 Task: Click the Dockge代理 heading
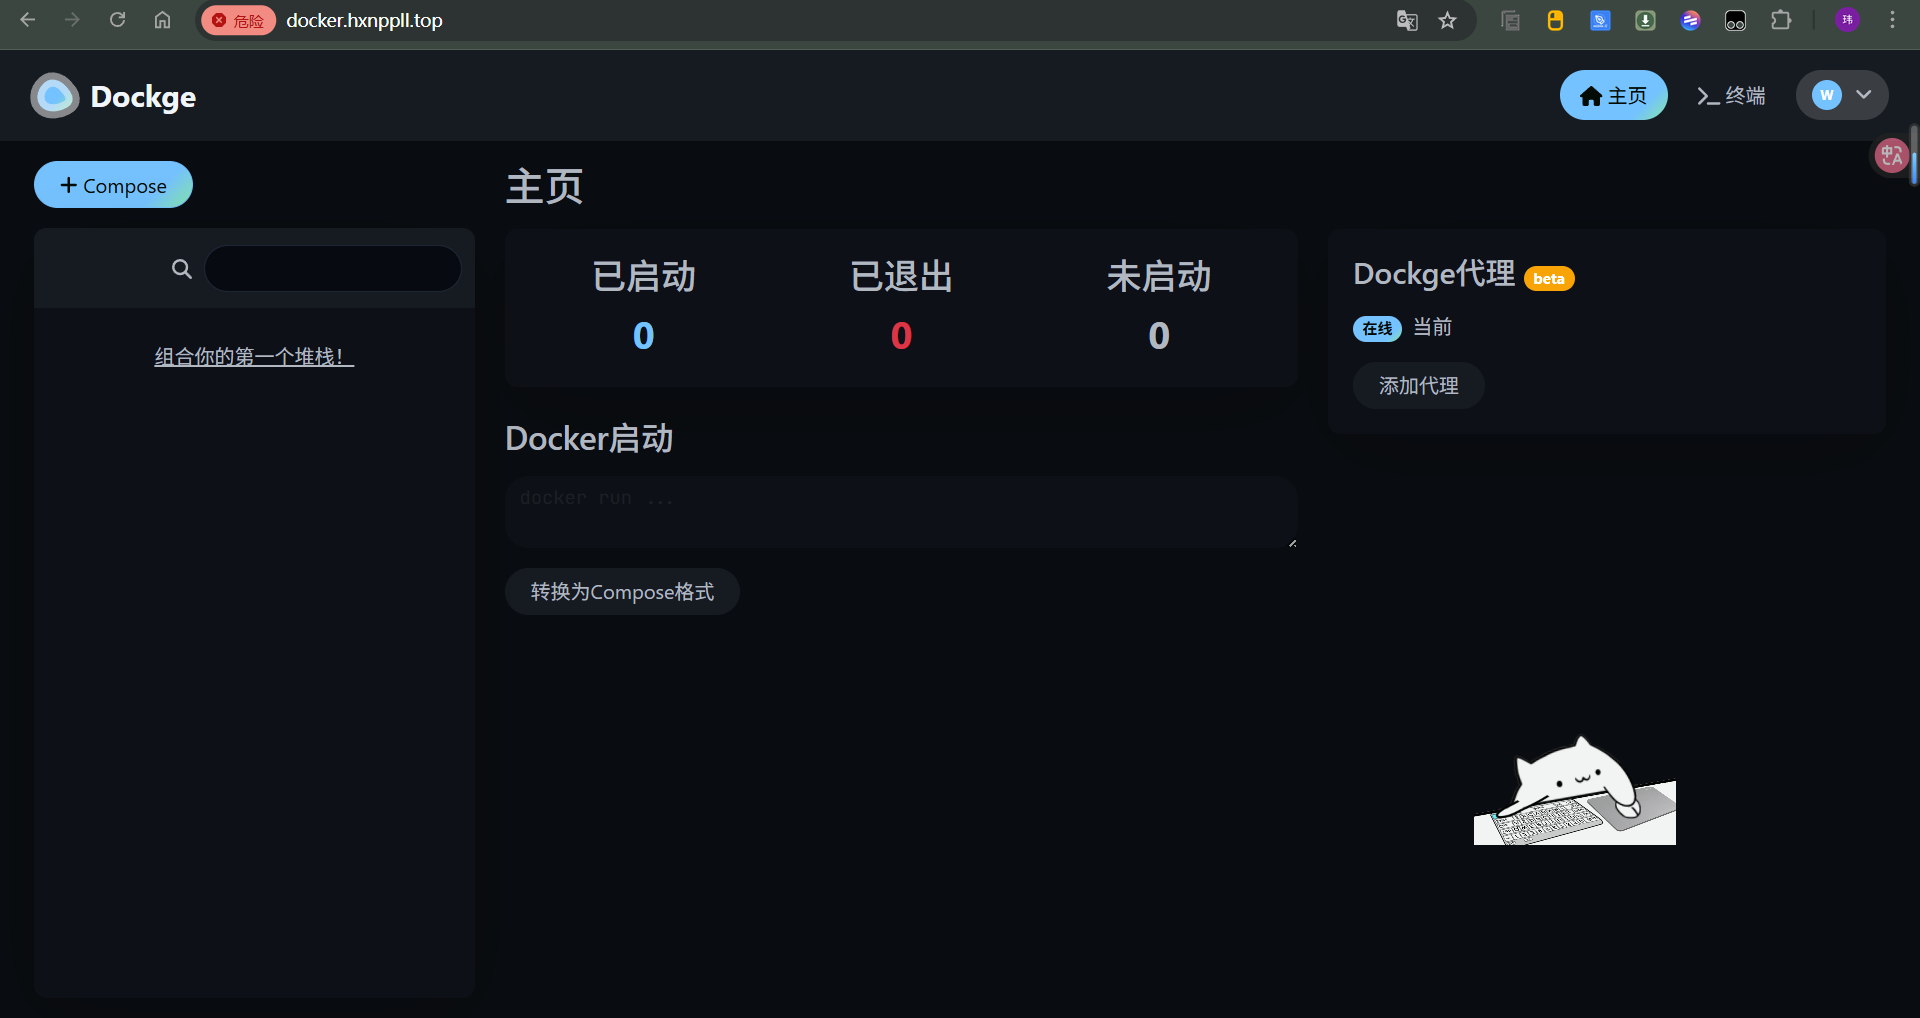1434,274
